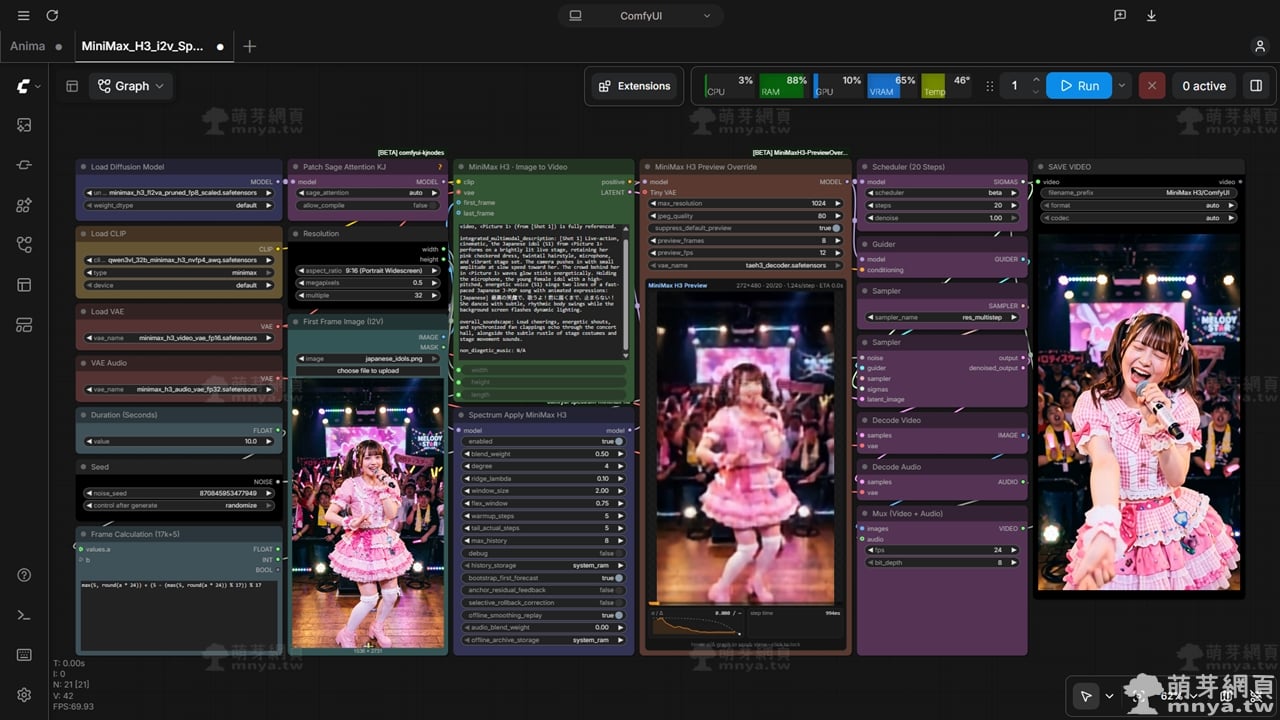Click the megapixels value field
Screen dimensions: 1280x720
point(366,283)
